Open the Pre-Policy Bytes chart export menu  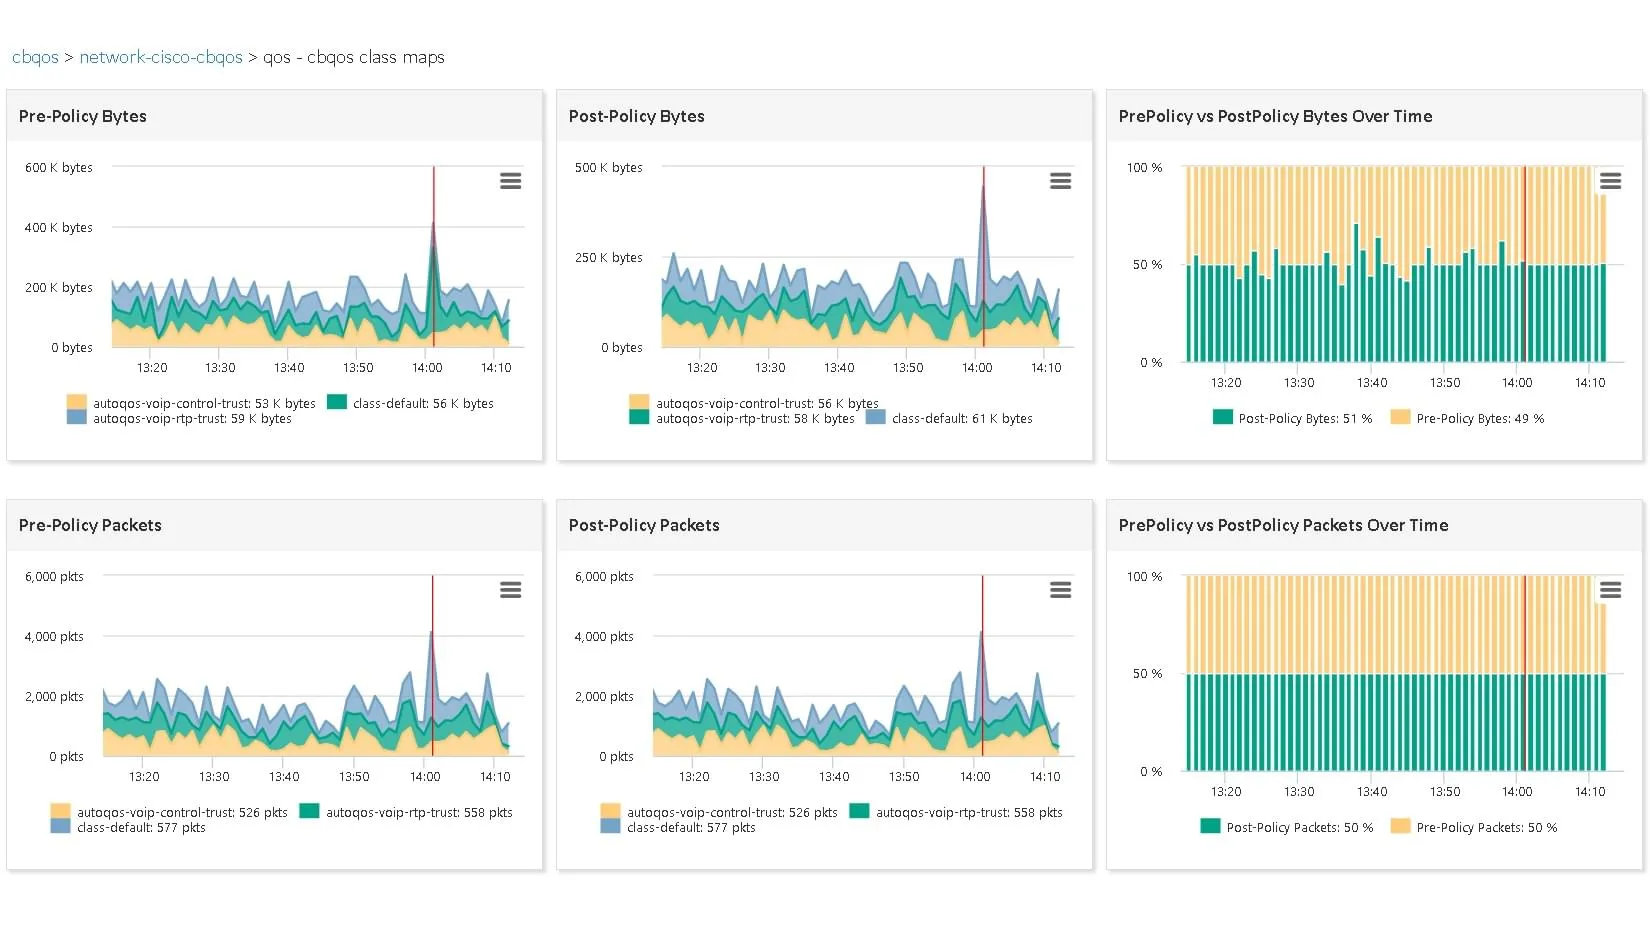(x=511, y=180)
